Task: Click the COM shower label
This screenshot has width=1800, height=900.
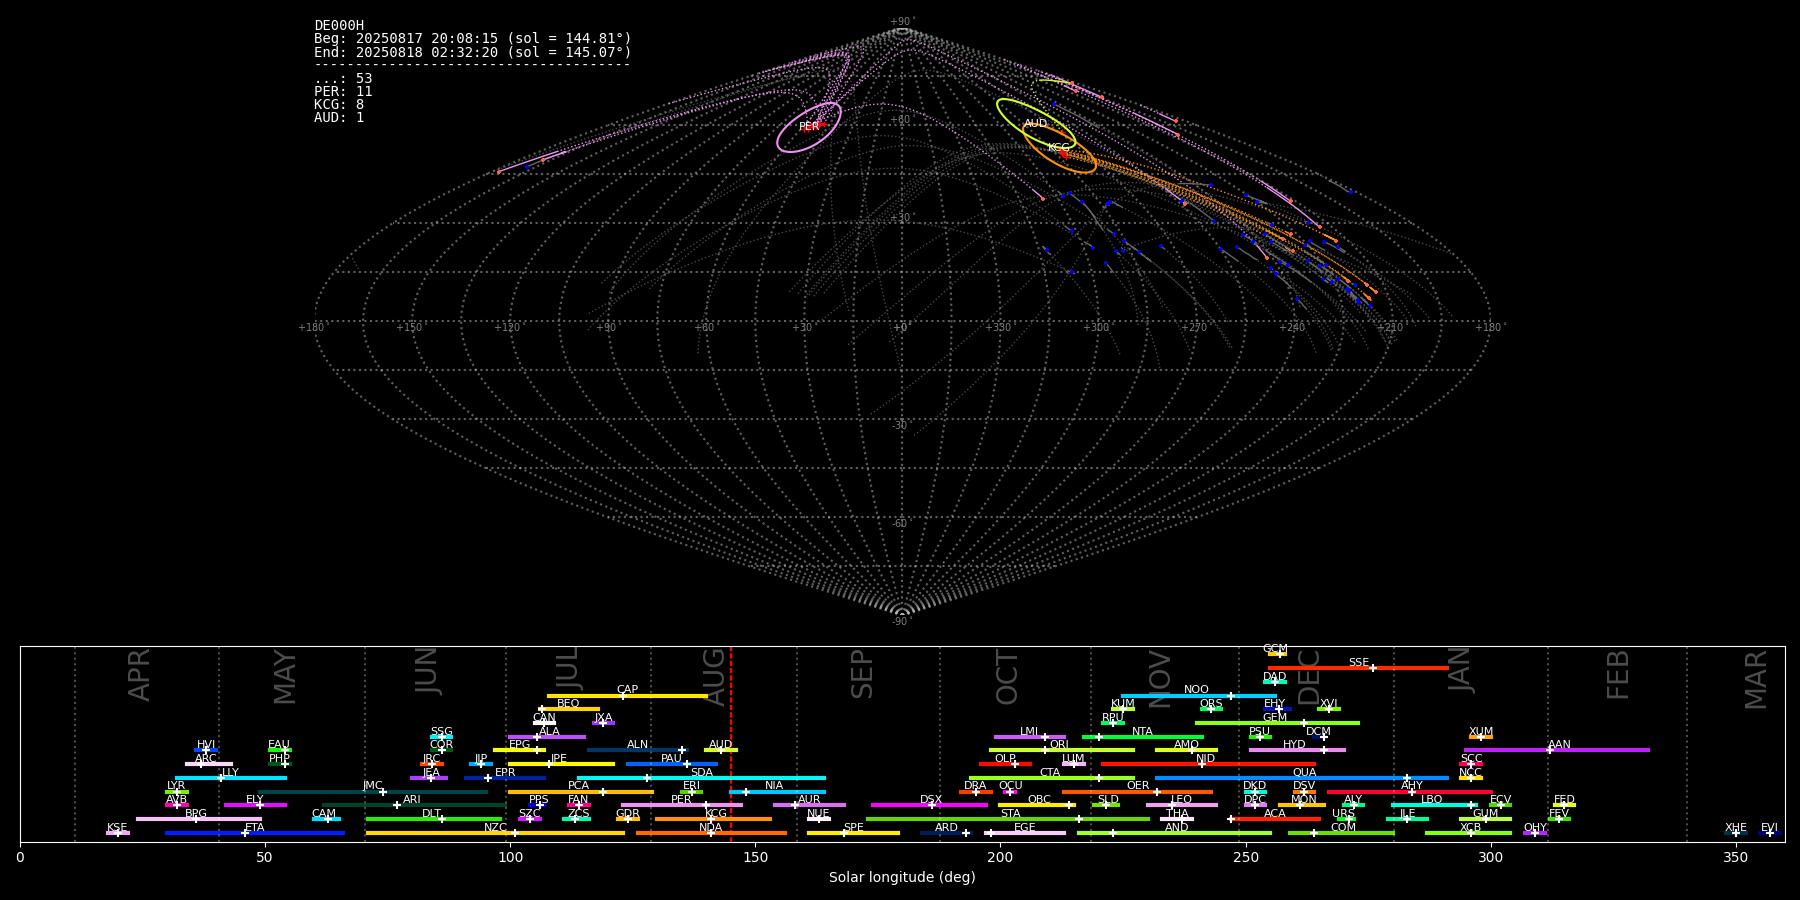Action: coord(1343,828)
